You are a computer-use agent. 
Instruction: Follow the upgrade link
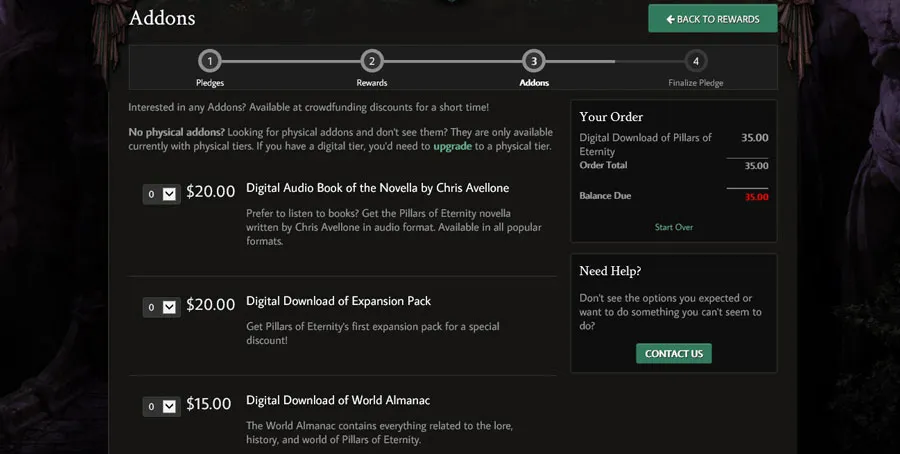pyautogui.click(x=452, y=146)
